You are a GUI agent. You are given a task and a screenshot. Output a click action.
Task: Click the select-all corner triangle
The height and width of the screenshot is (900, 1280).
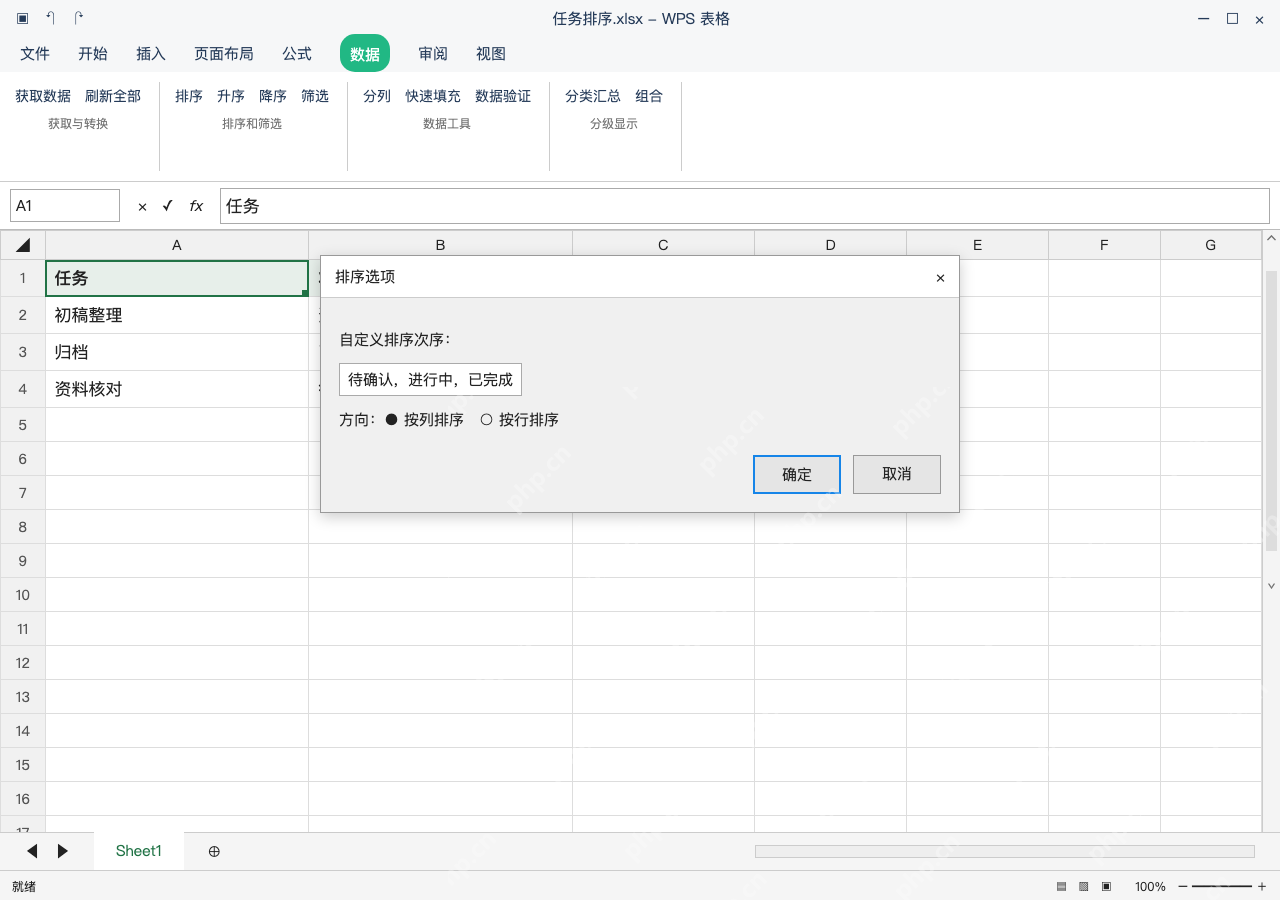23,245
